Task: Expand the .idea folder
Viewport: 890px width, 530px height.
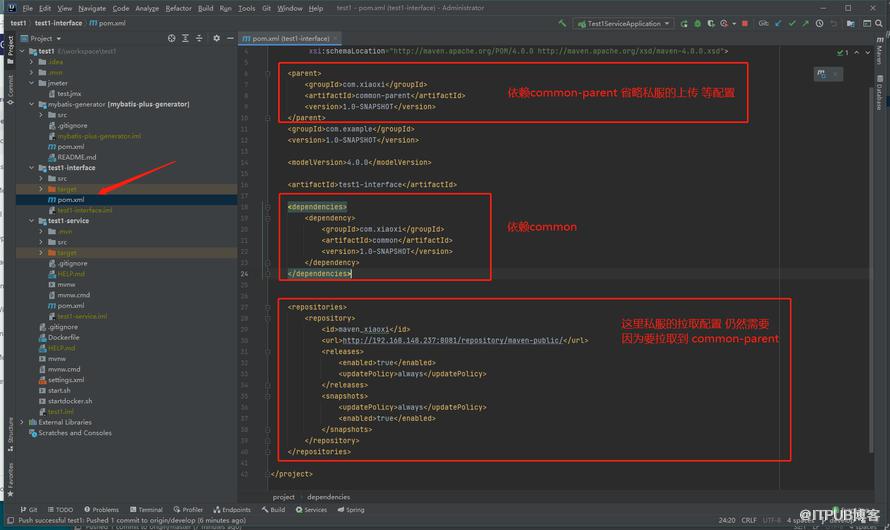Action: click(32, 62)
